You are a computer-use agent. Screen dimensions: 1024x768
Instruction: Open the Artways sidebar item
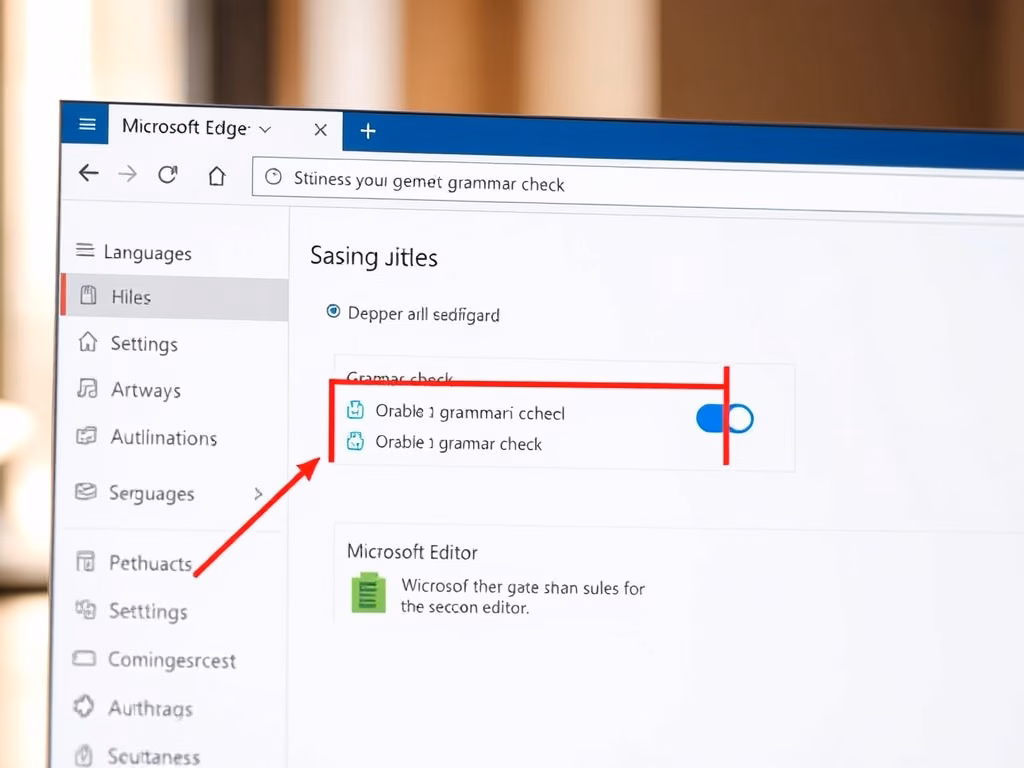point(146,390)
